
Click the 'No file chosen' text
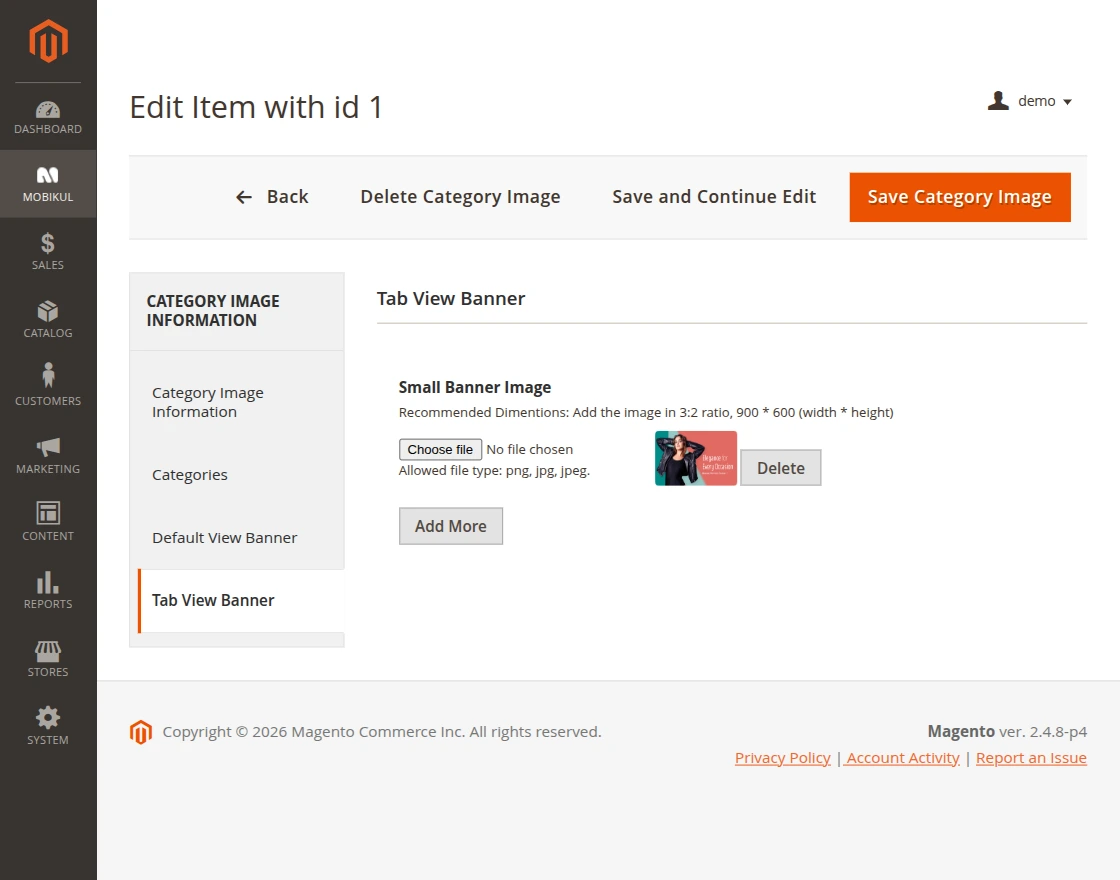tap(529, 449)
